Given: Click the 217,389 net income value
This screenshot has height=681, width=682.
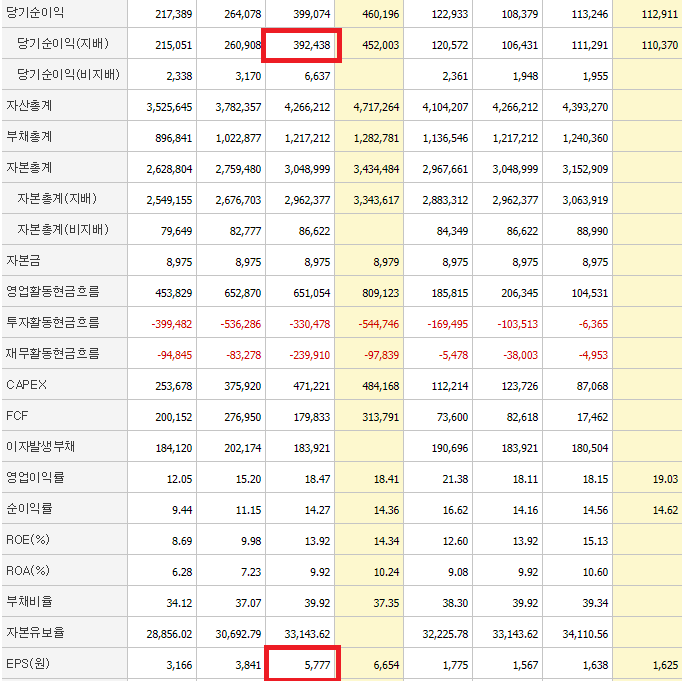Looking at the screenshot, I should [x=174, y=14].
